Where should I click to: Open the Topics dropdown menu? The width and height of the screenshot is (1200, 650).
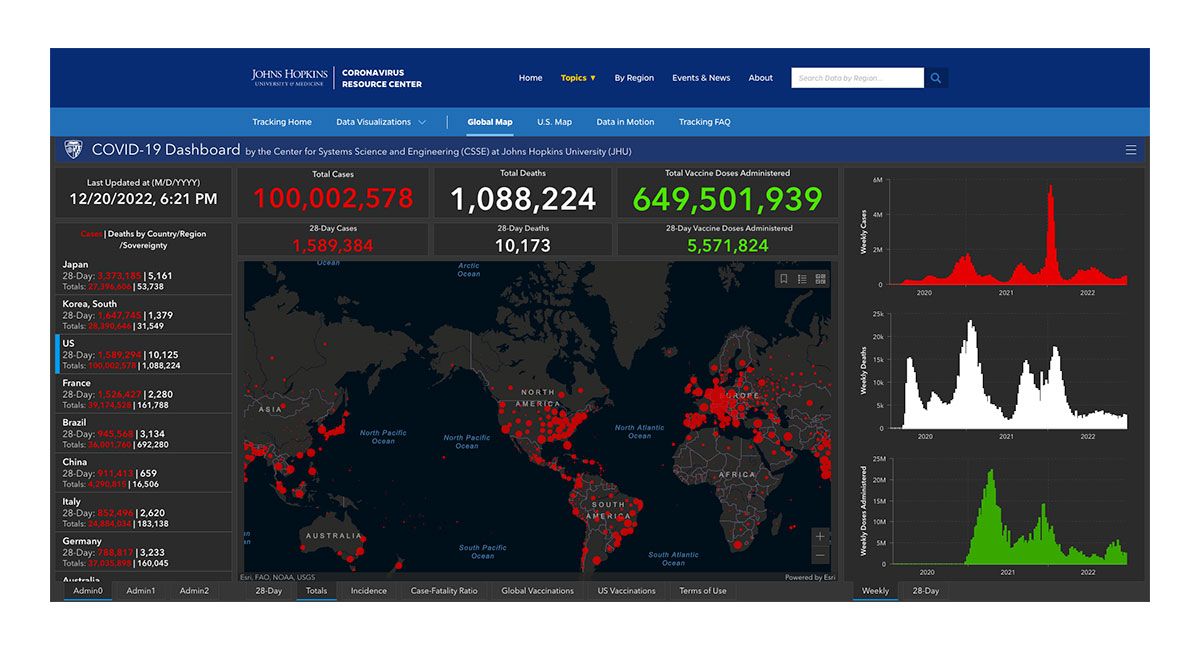pyautogui.click(x=577, y=77)
